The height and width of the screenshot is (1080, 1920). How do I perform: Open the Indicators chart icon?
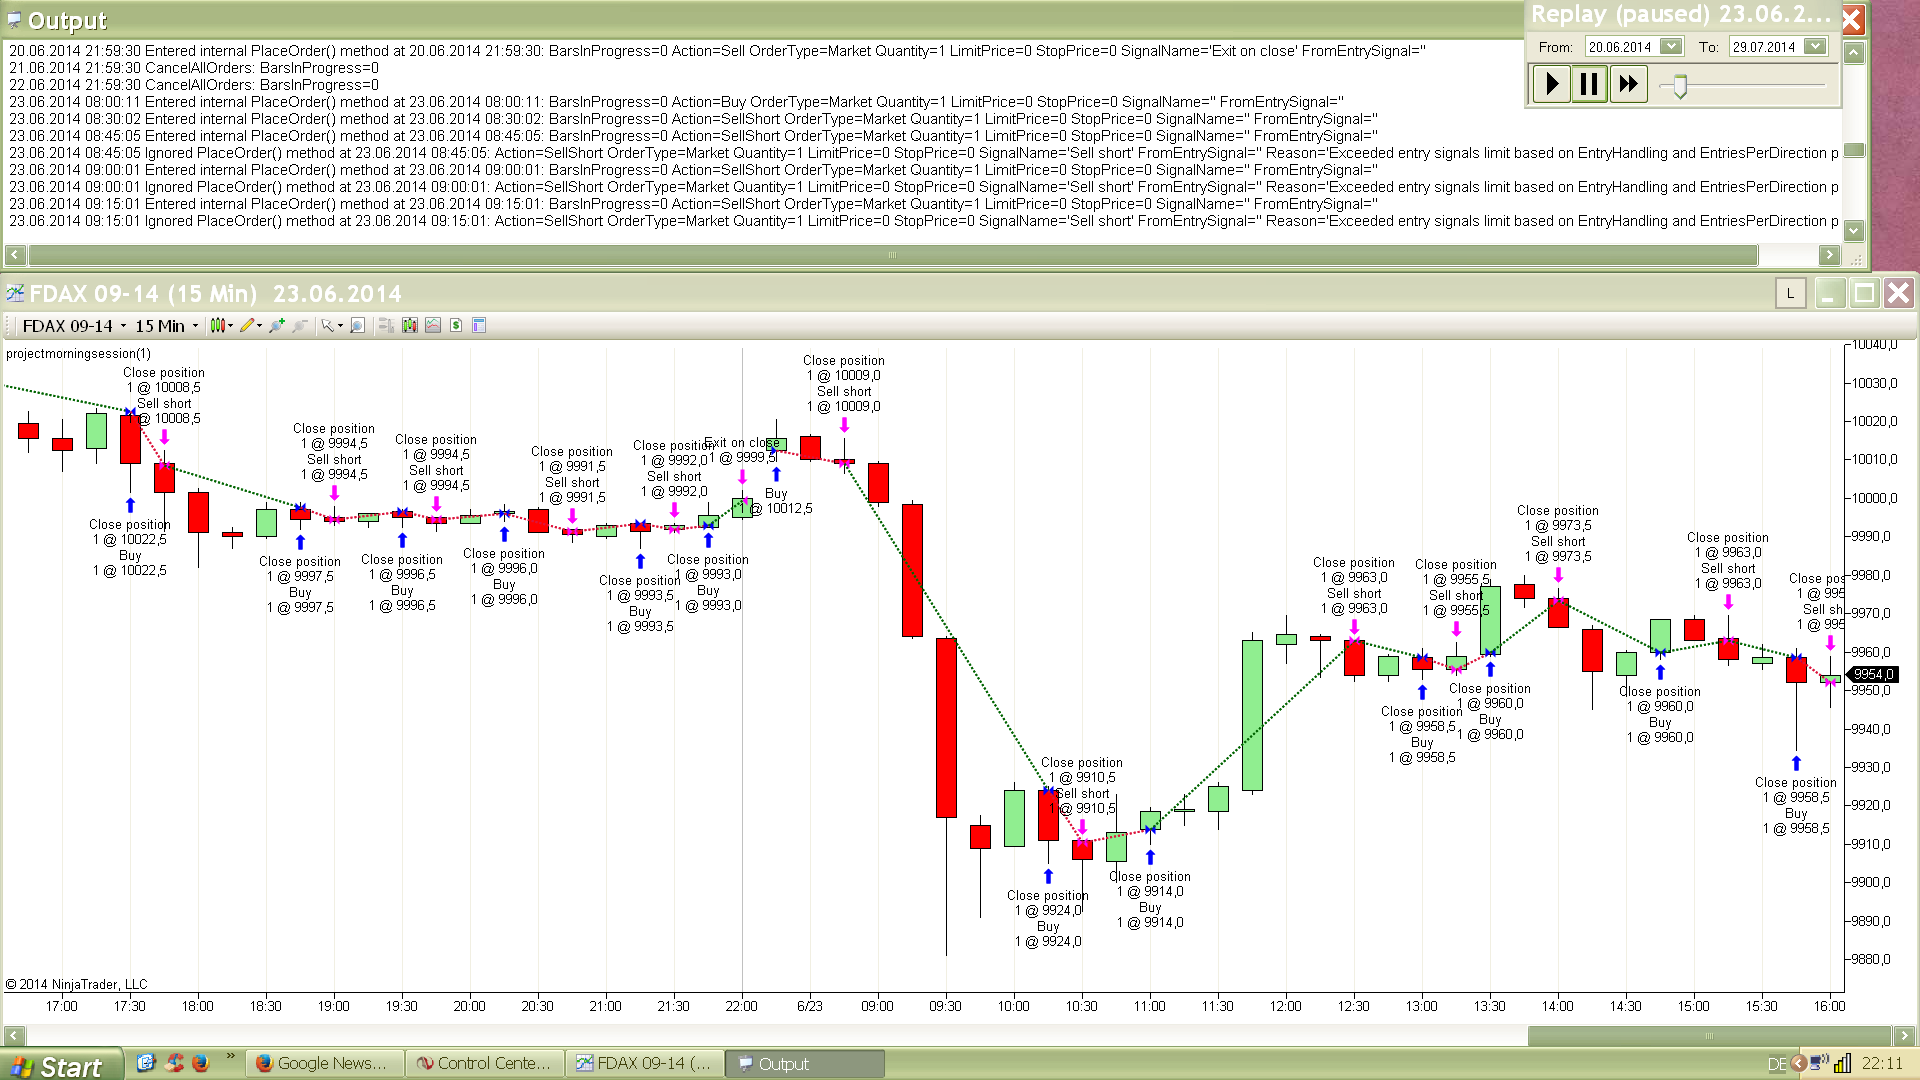pyautogui.click(x=433, y=326)
